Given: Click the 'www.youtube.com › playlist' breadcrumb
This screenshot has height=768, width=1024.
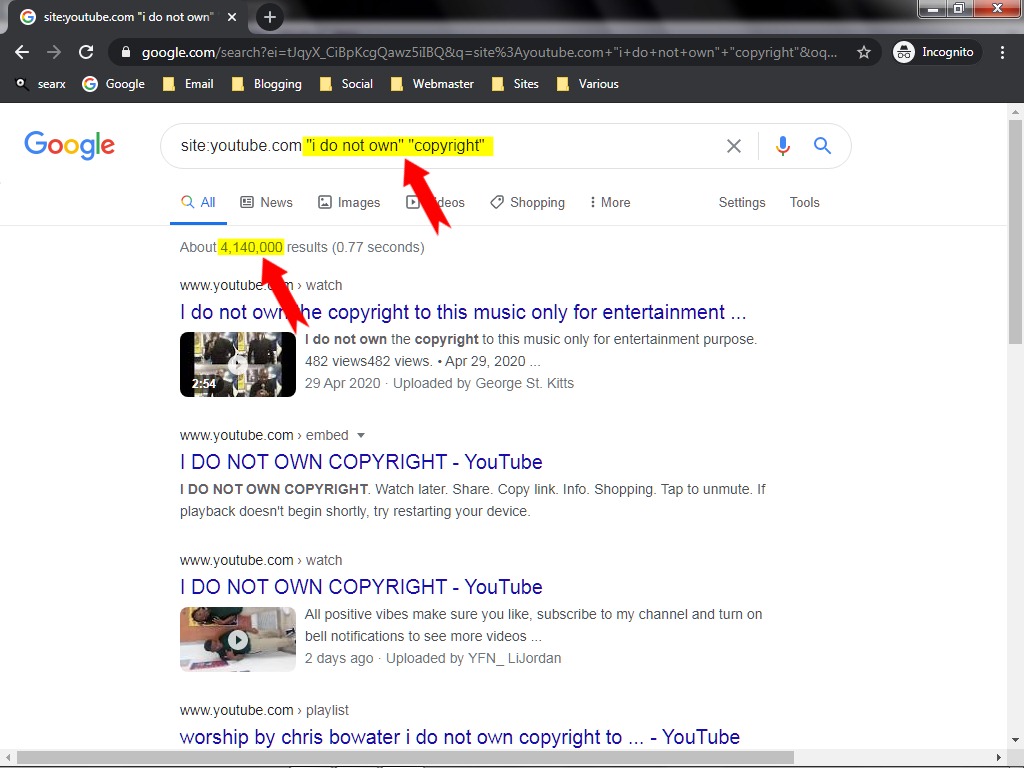Looking at the screenshot, I should 264,710.
